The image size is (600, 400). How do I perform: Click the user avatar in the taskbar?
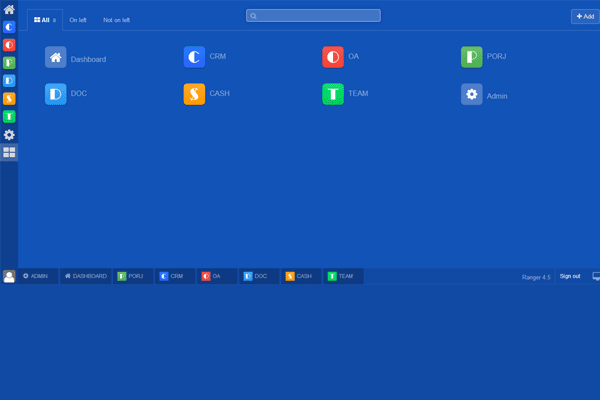coord(9,276)
